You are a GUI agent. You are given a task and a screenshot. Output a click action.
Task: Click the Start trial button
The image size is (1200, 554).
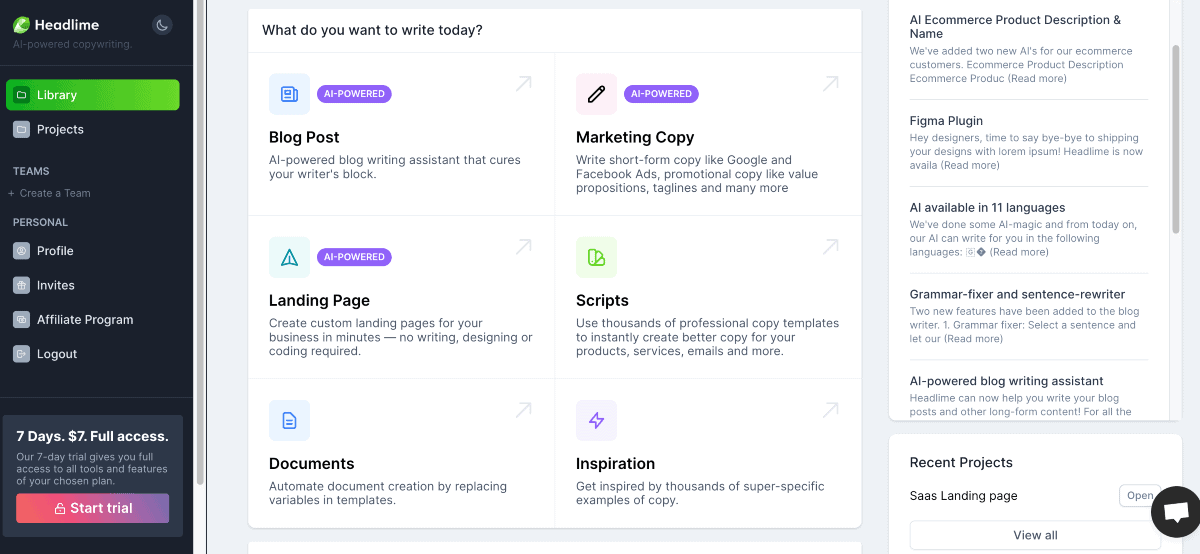92,508
